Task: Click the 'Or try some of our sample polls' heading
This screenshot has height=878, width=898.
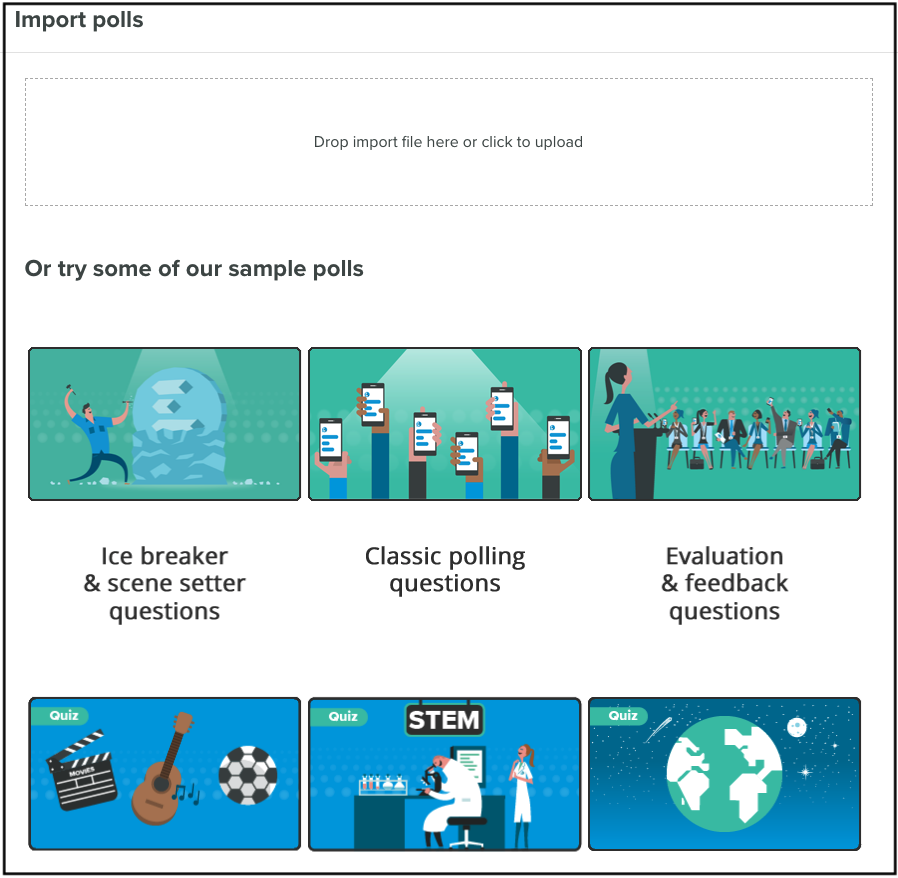Action: click(x=194, y=269)
